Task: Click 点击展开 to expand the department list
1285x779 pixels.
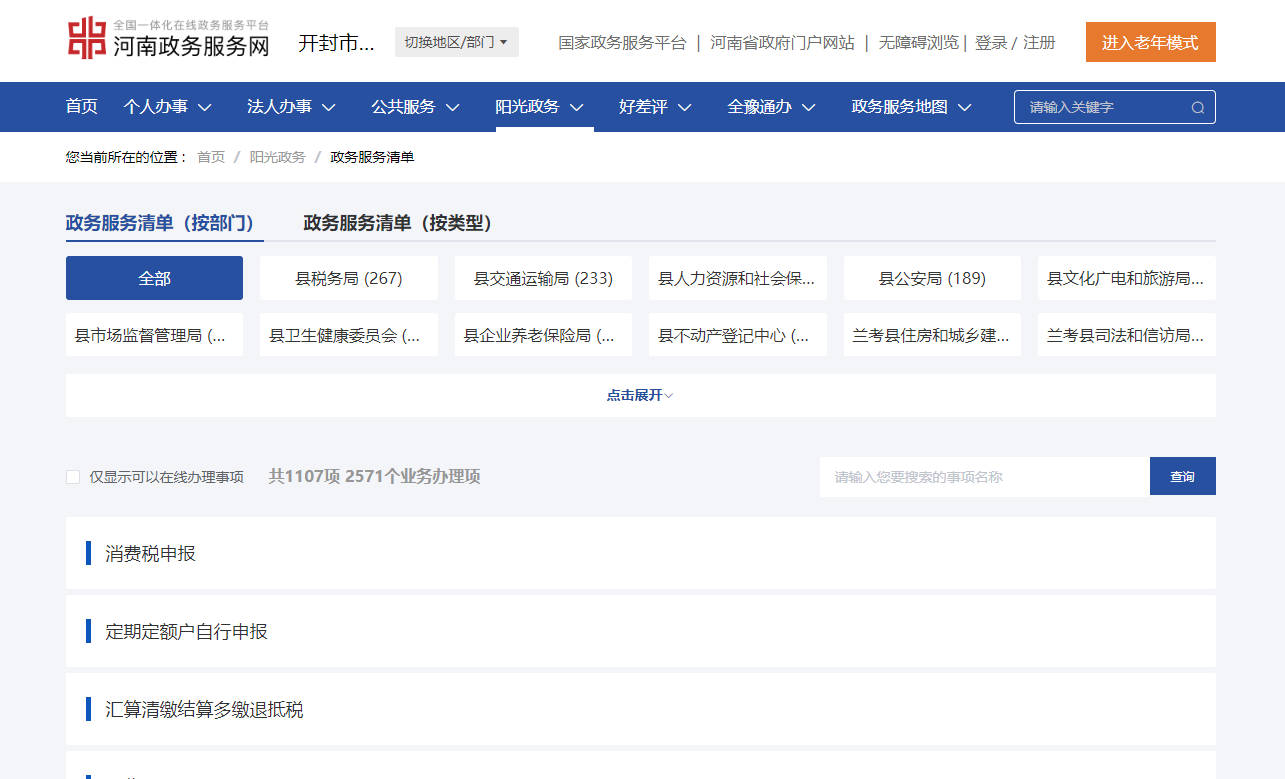Action: 640,395
